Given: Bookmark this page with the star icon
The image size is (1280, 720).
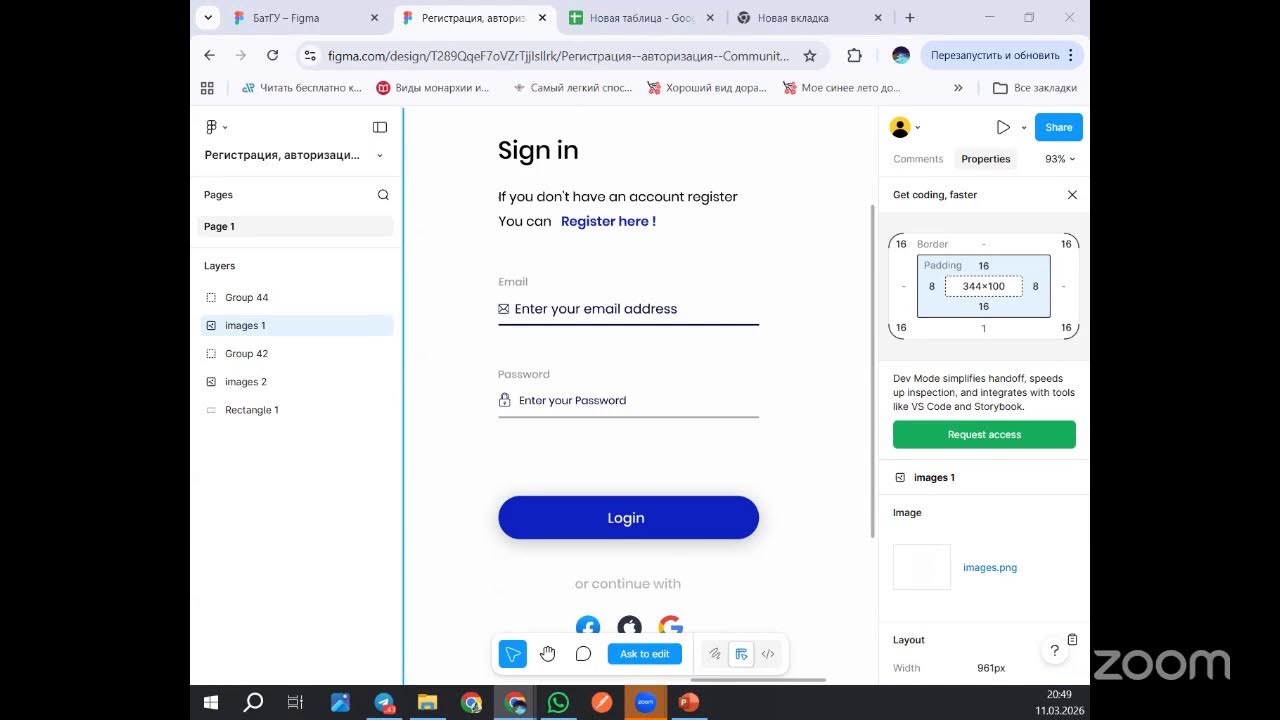Looking at the screenshot, I should point(810,56).
